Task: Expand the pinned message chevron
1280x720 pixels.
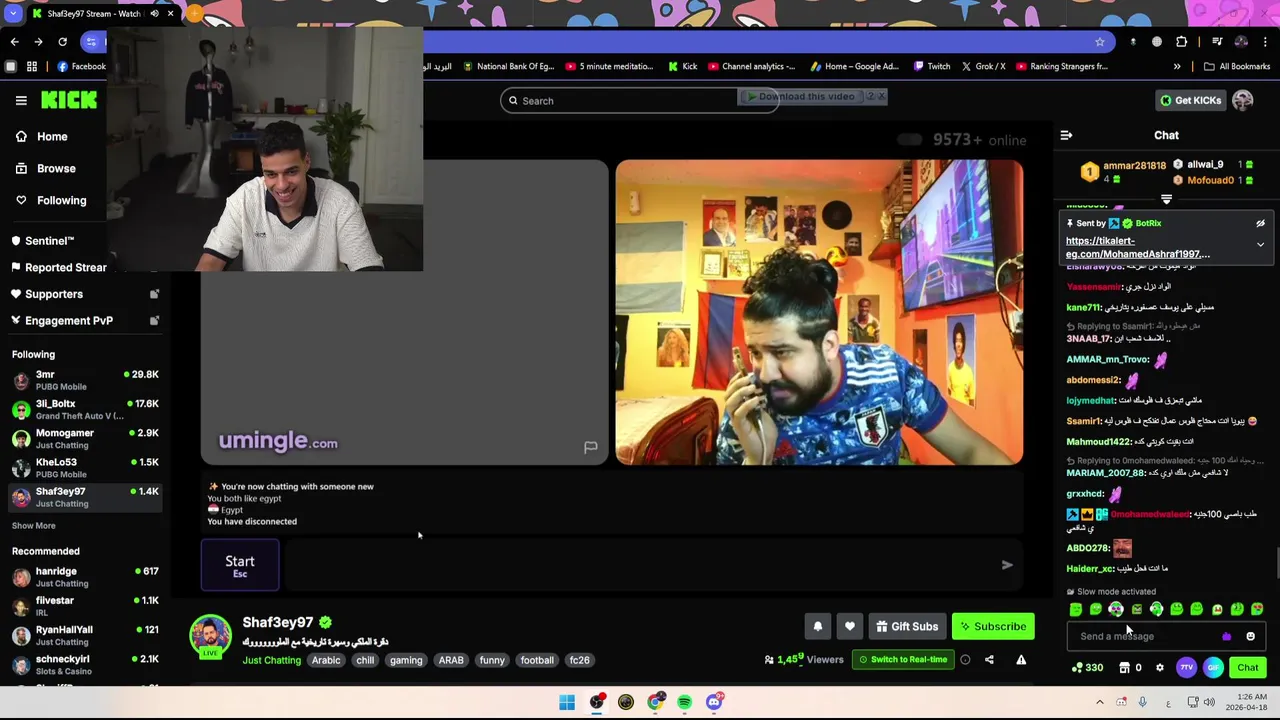Action: coord(1260,245)
